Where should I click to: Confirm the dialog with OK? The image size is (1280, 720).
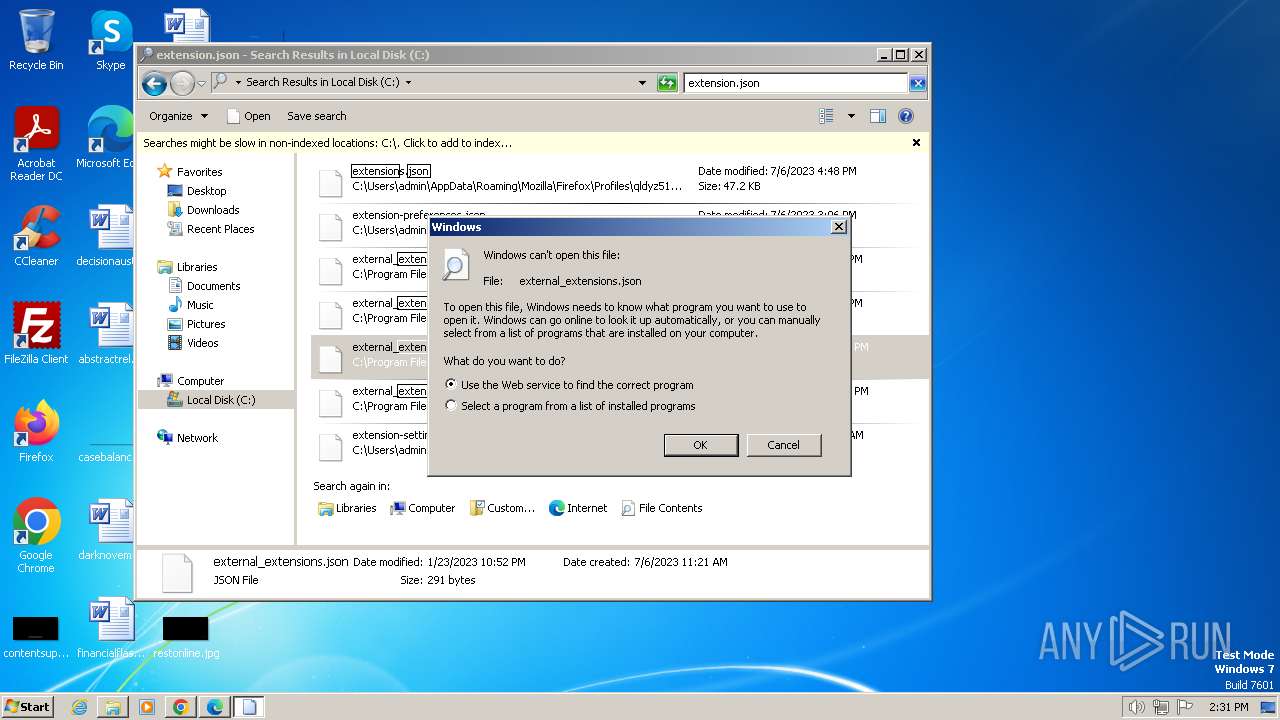pos(701,445)
